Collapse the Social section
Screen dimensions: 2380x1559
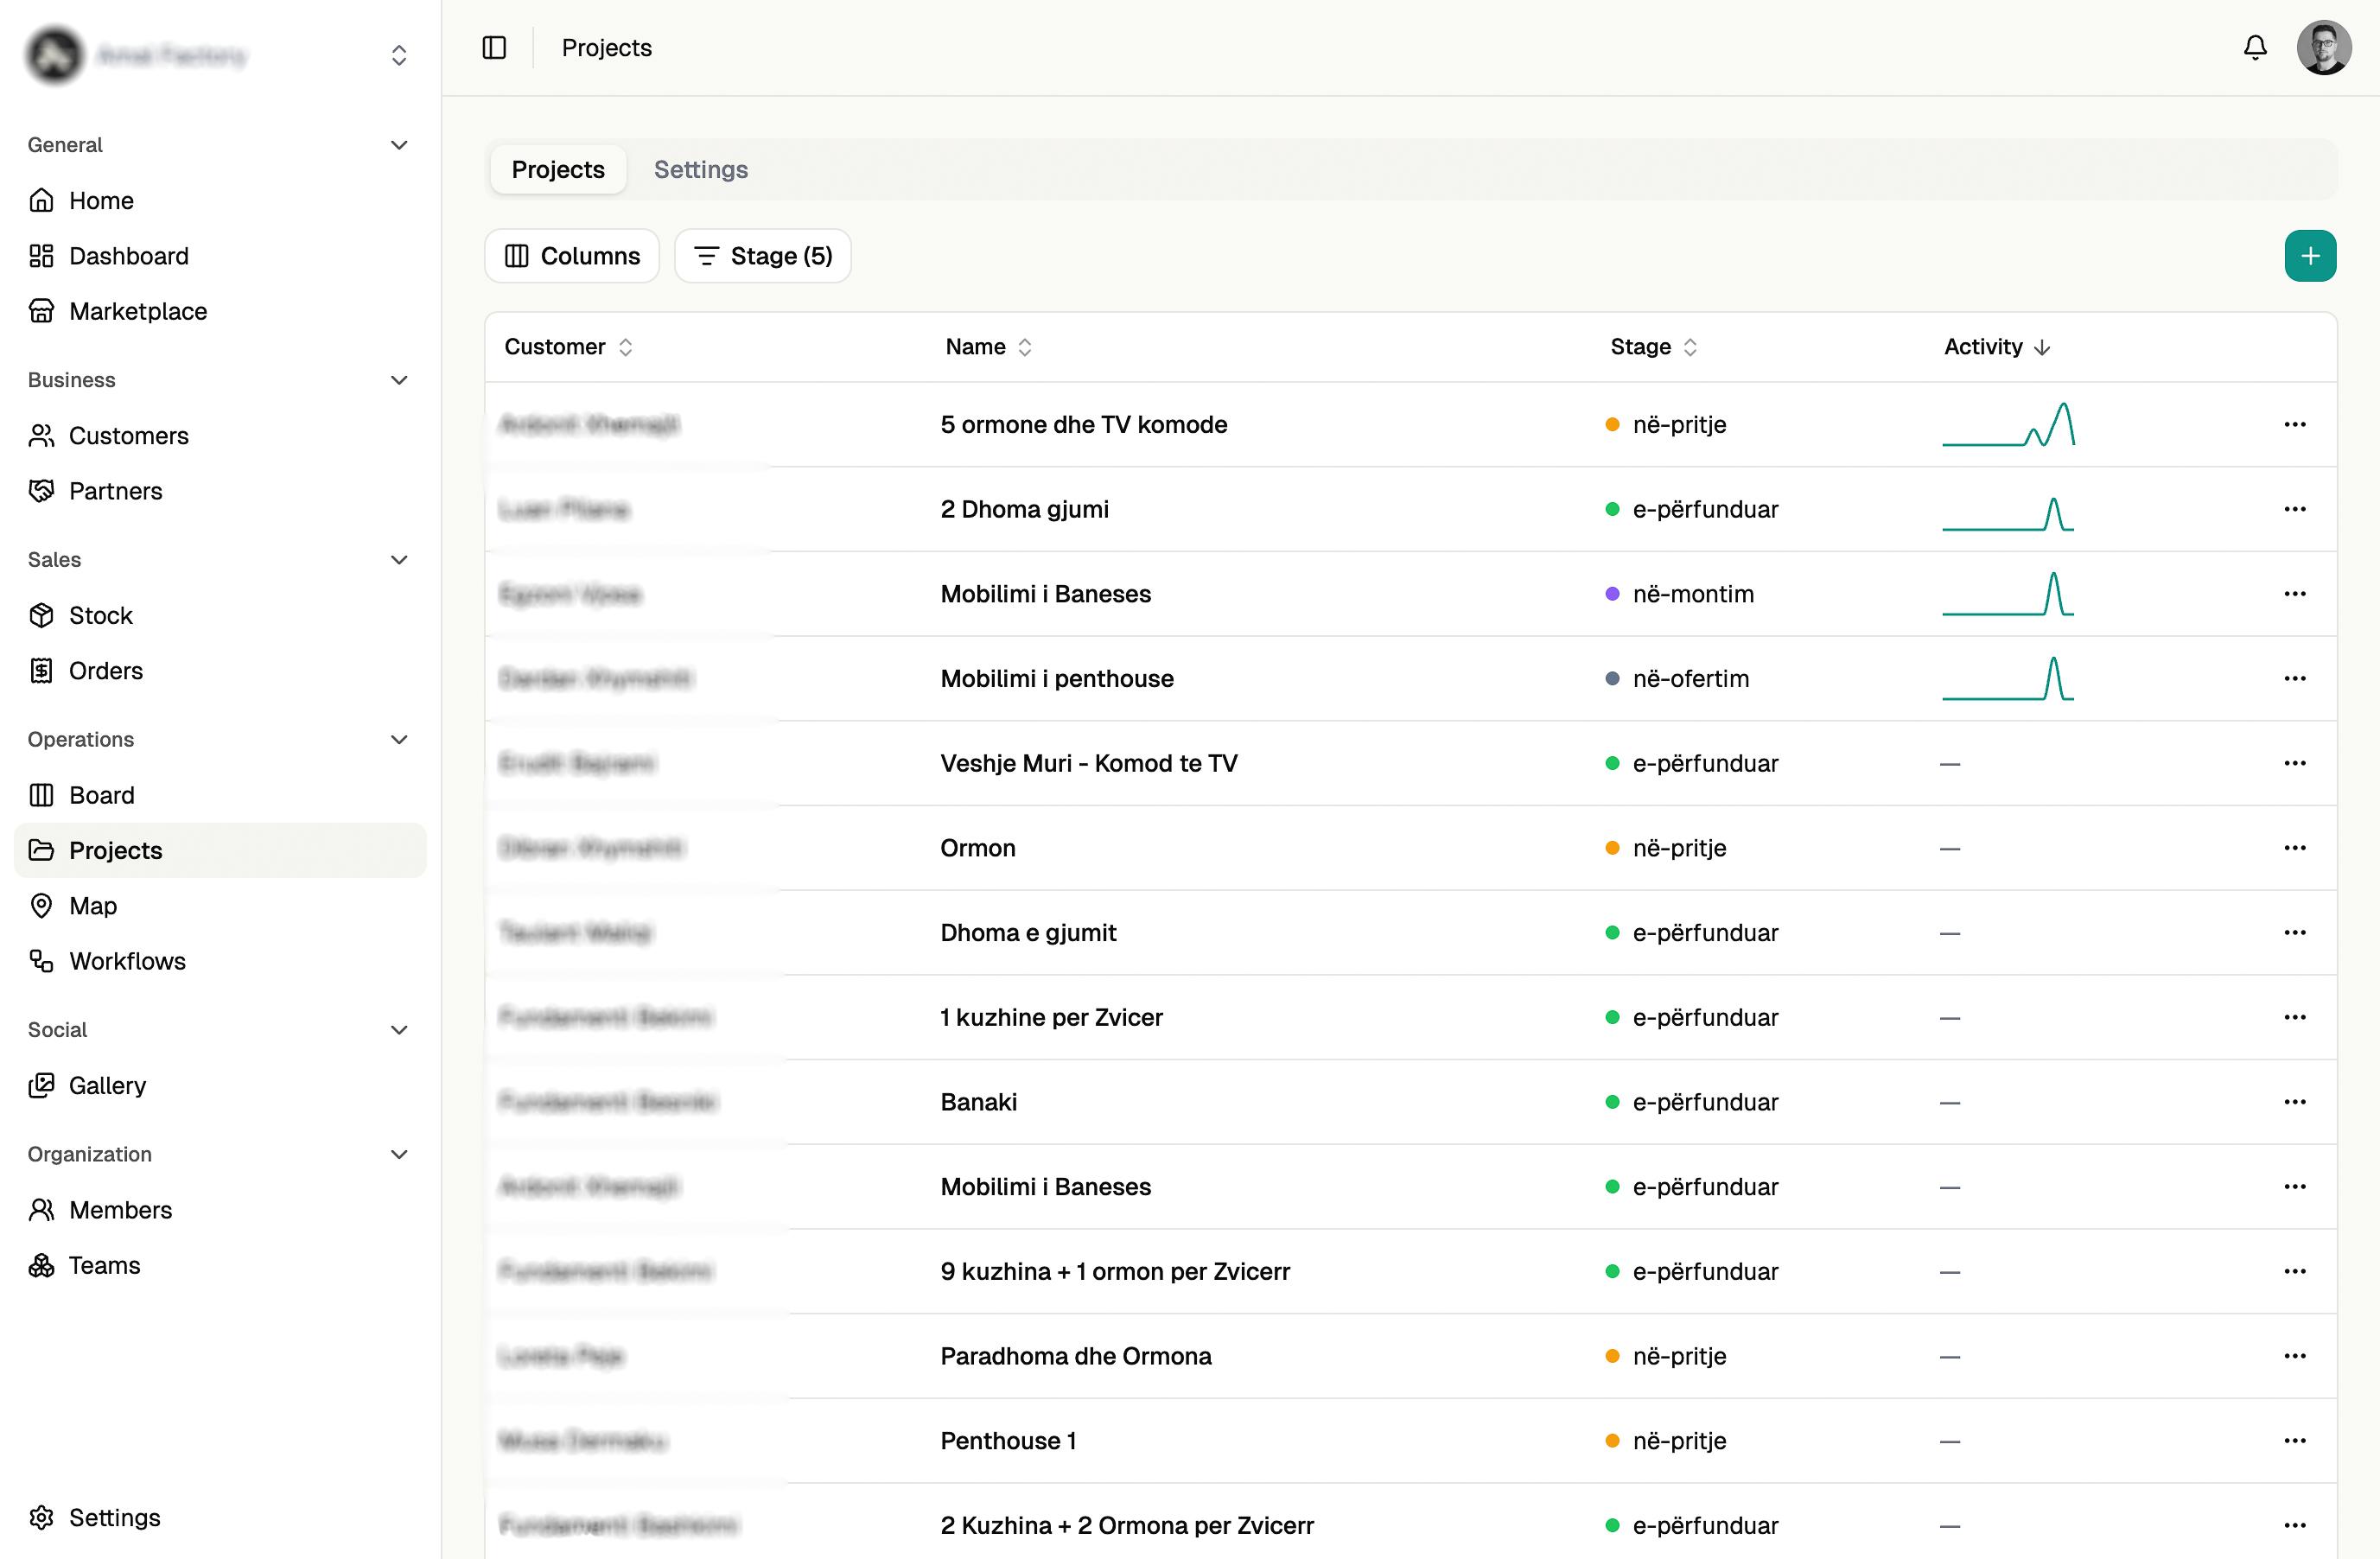(399, 1030)
